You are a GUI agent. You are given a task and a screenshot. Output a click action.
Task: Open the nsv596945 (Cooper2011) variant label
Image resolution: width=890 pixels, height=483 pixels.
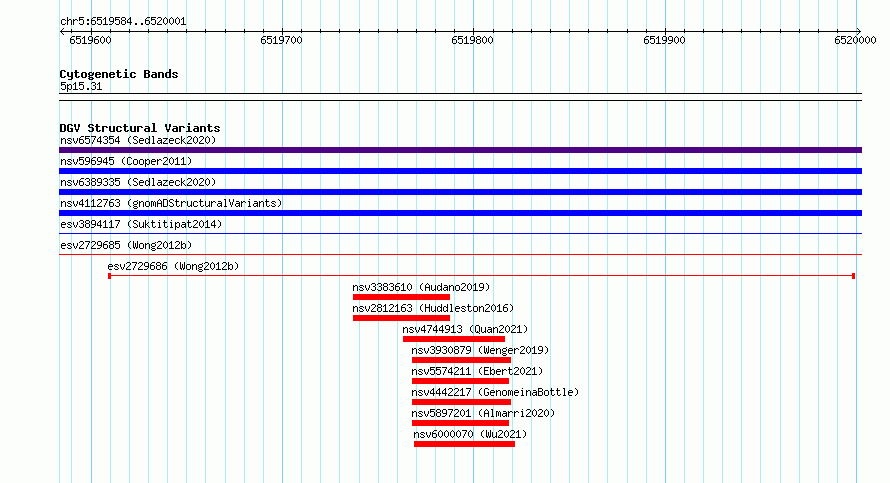pos(126,161)
